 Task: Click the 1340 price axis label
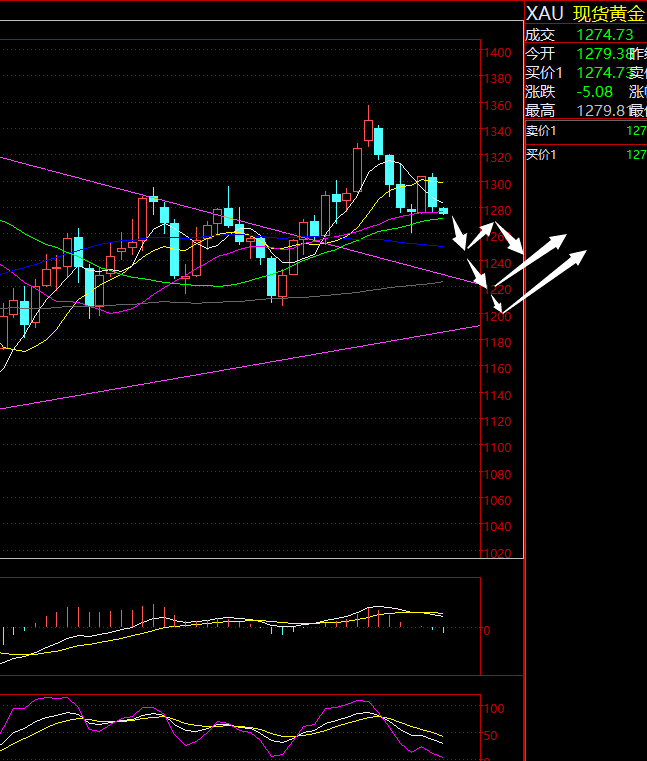tap(498, 132)
